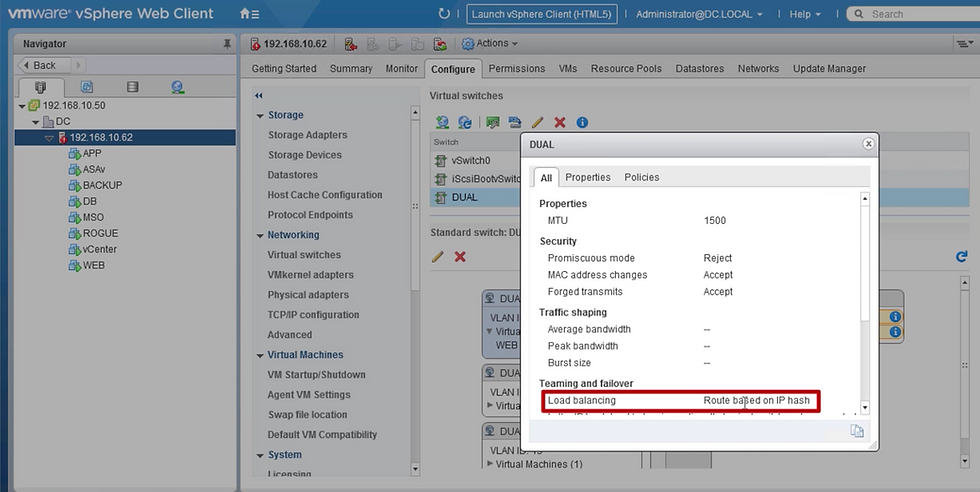980x492 pixels.
Task: Click the first host toolbar icon with red arrow
Action: 351,44
